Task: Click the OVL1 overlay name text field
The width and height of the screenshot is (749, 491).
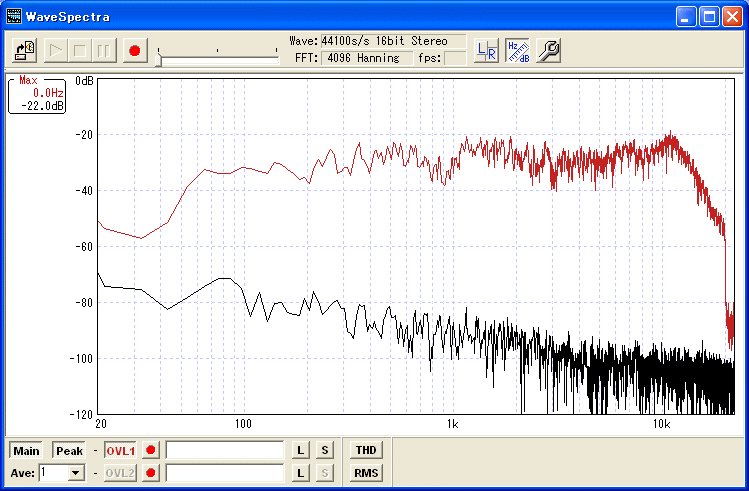Action: point(225,451)
